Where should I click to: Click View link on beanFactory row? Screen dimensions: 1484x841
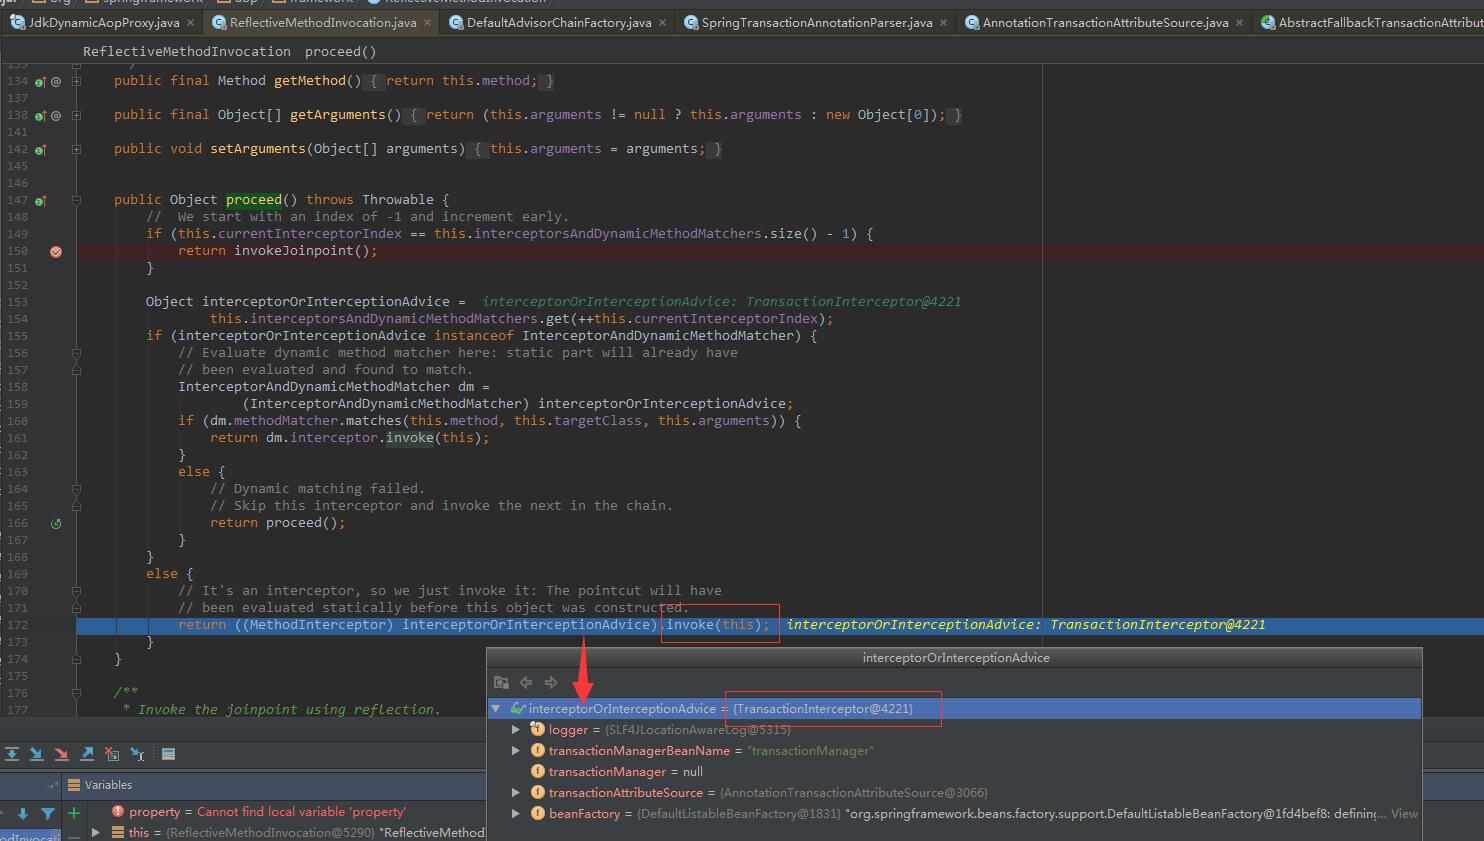tap(1404, 813)
